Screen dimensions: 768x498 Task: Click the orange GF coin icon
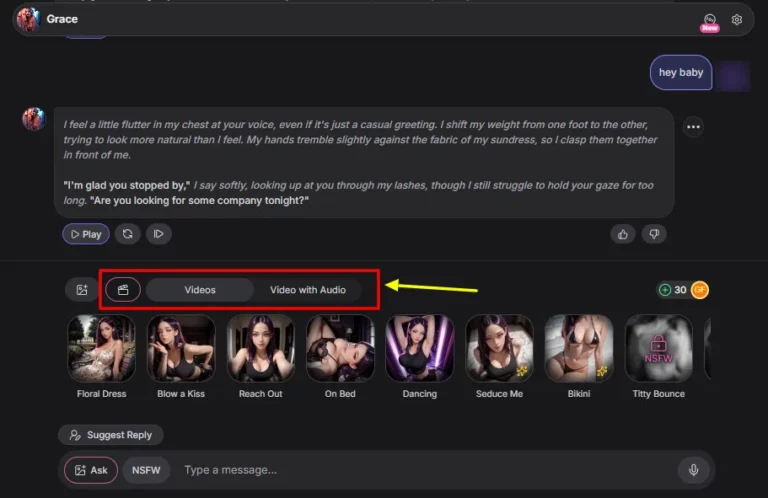point(700,290)
